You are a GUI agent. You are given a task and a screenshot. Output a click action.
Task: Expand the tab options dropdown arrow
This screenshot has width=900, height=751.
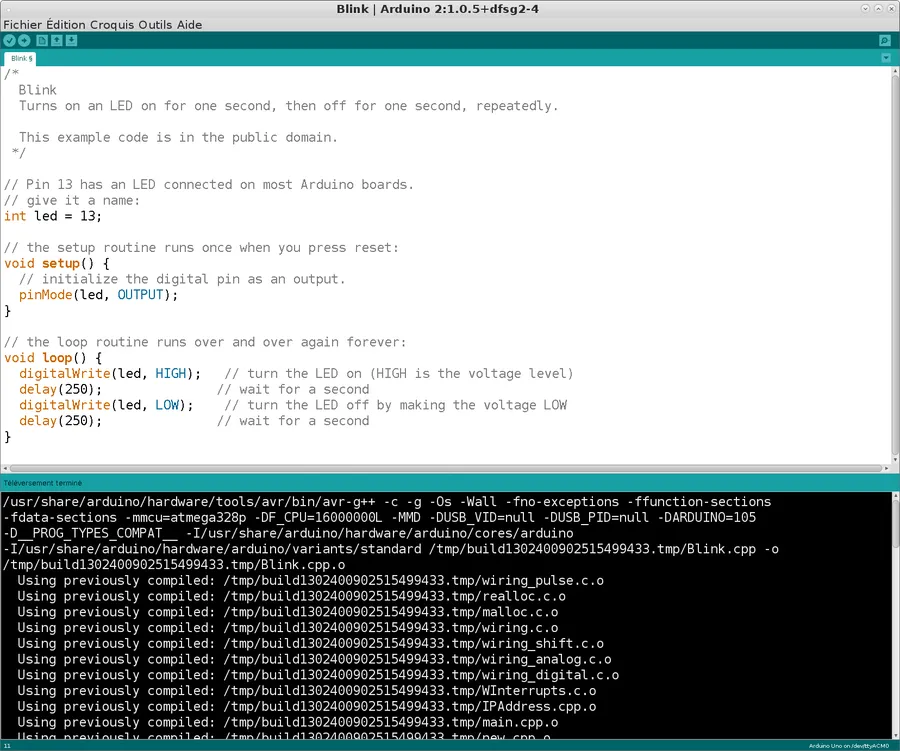point(886,58)
